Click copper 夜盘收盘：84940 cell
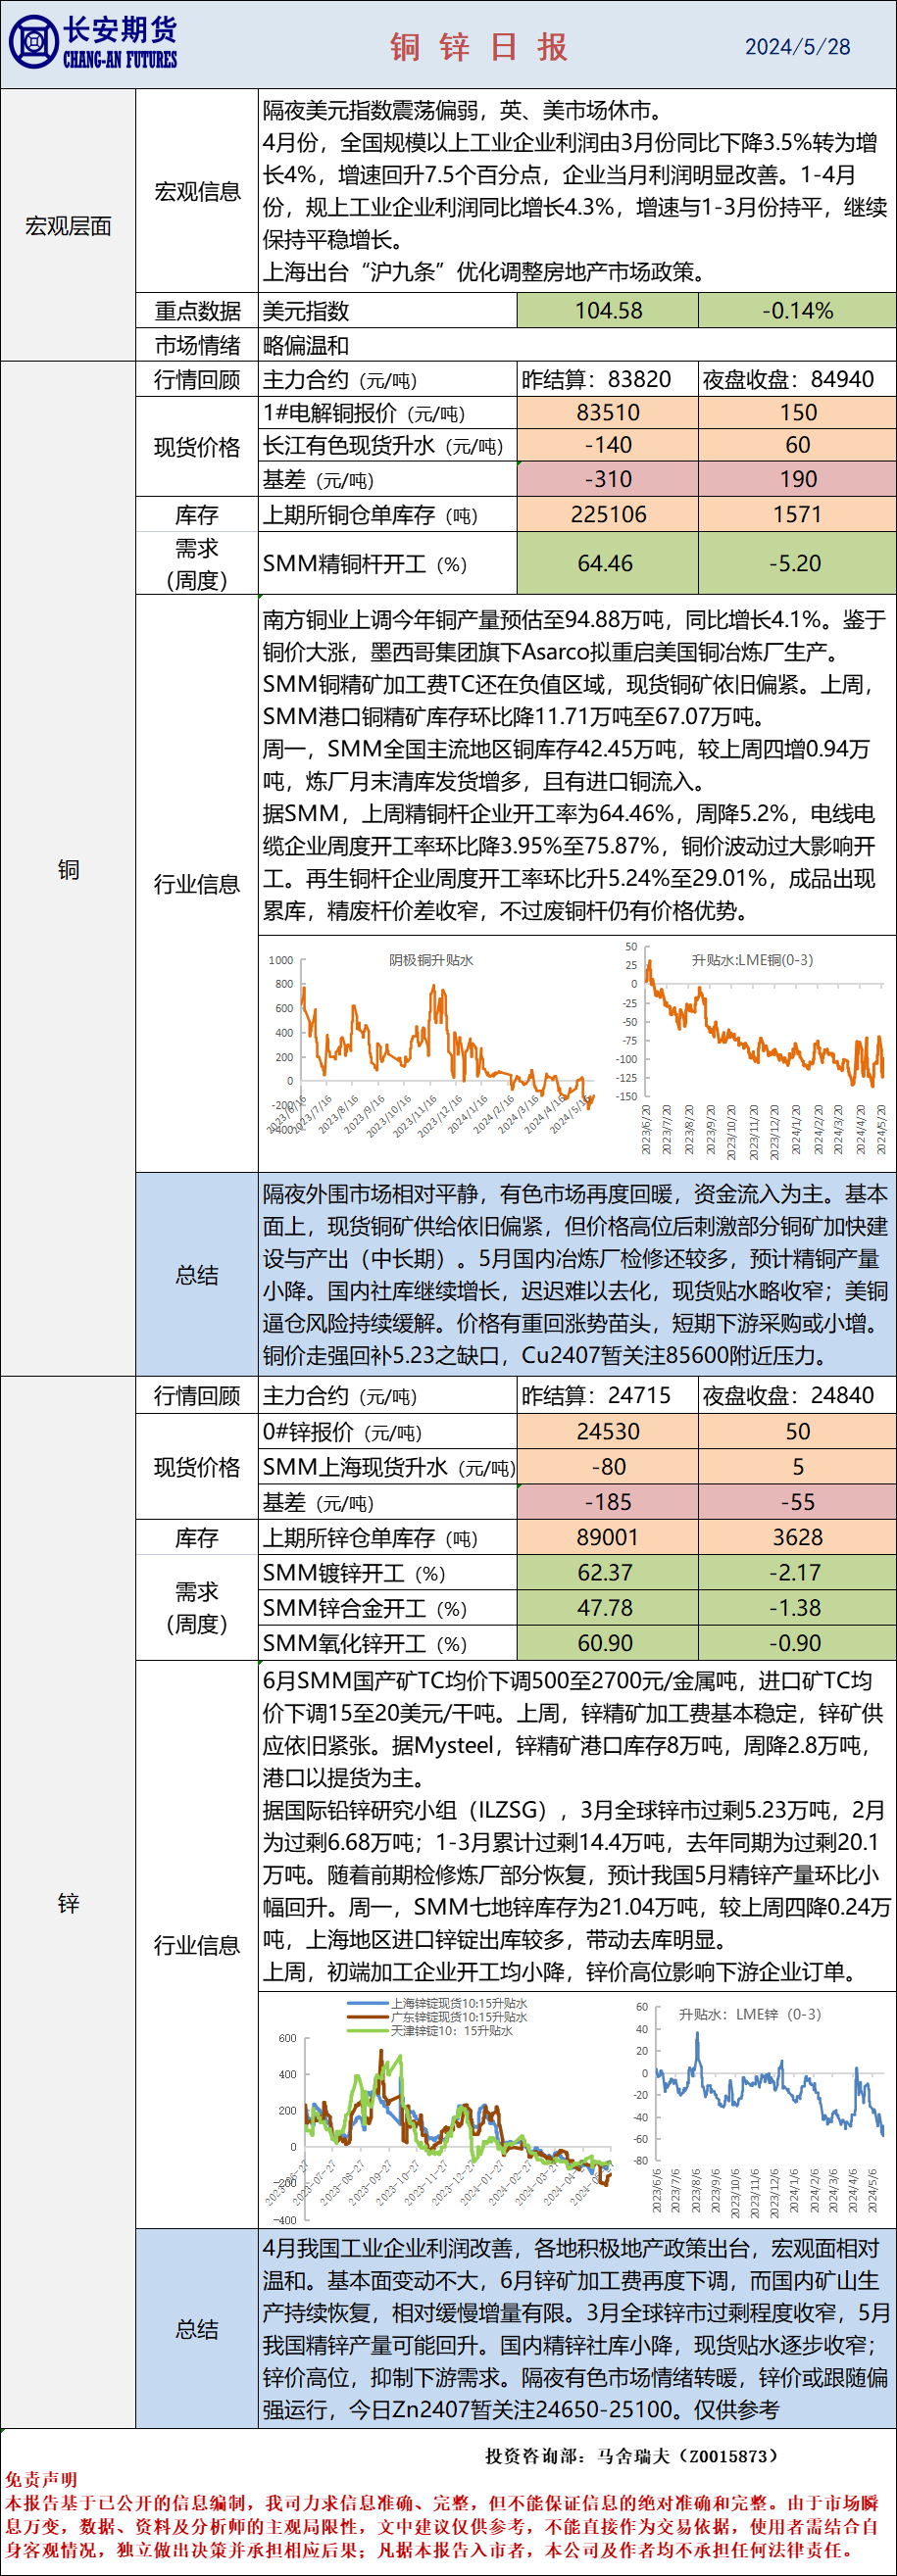Image resolution: width=897 pixels, height=2576 pixels. pos(797,379)
